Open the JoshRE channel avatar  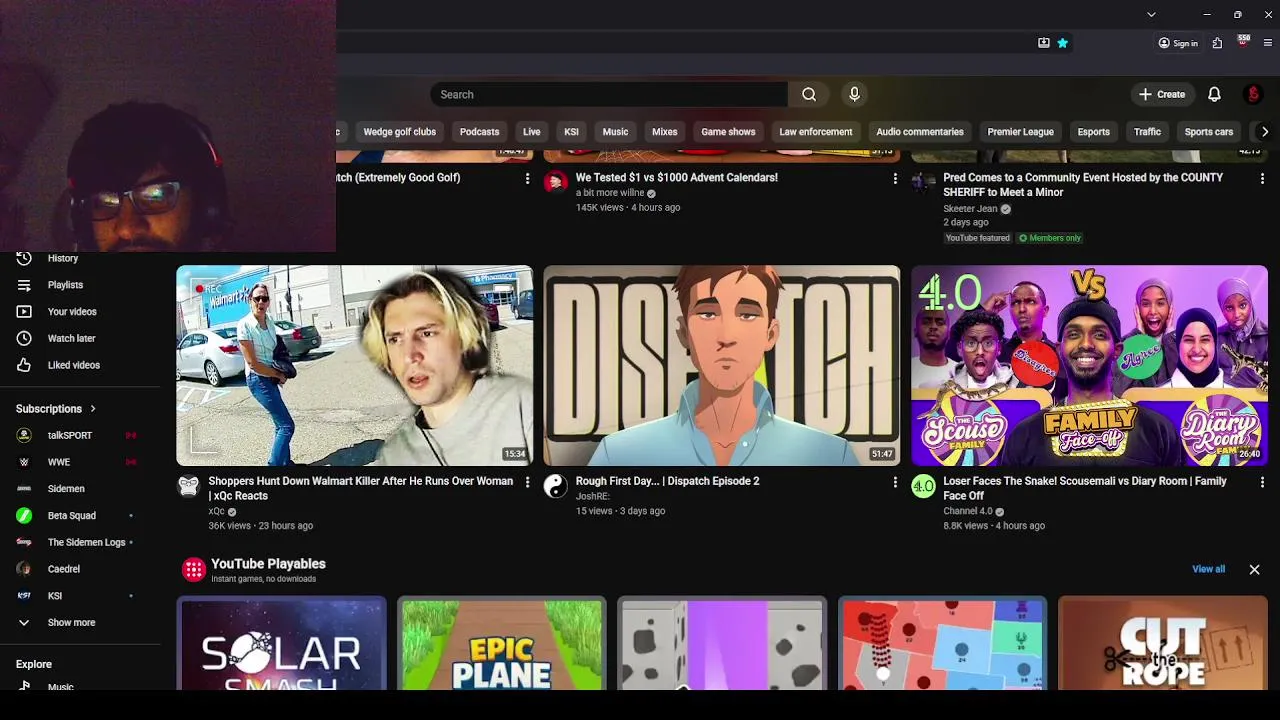point(555,486)
